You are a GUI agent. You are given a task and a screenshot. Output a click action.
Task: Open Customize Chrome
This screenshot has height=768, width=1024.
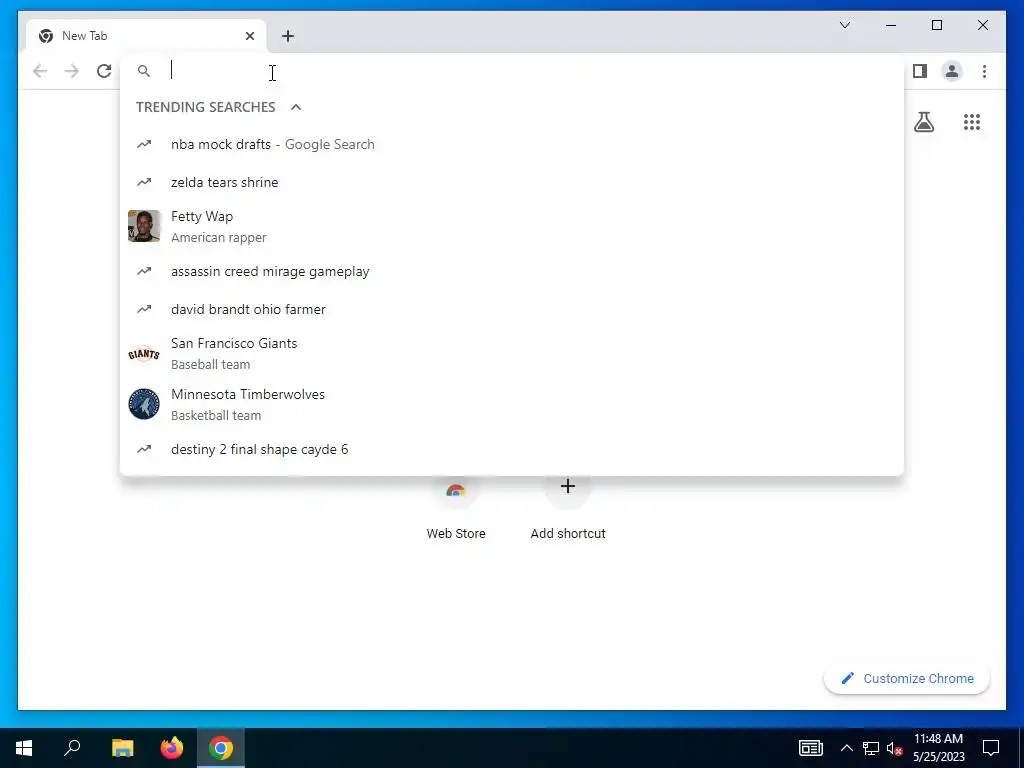(x=907, y=679)
